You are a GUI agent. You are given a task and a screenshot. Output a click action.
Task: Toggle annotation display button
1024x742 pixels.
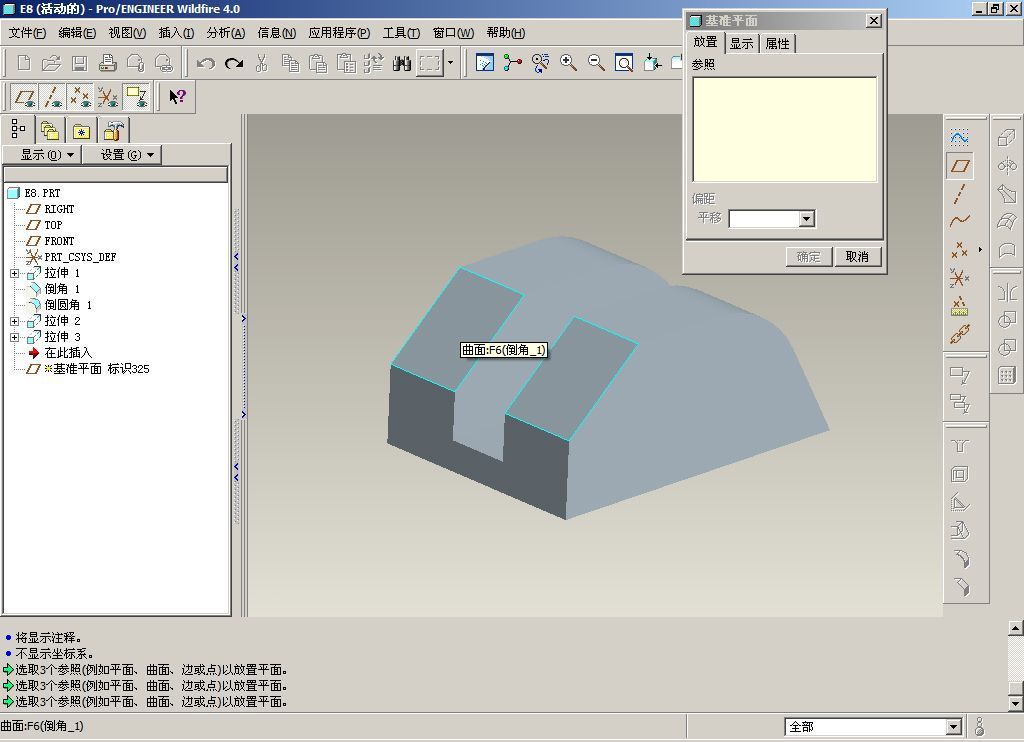tap(136, 97)
